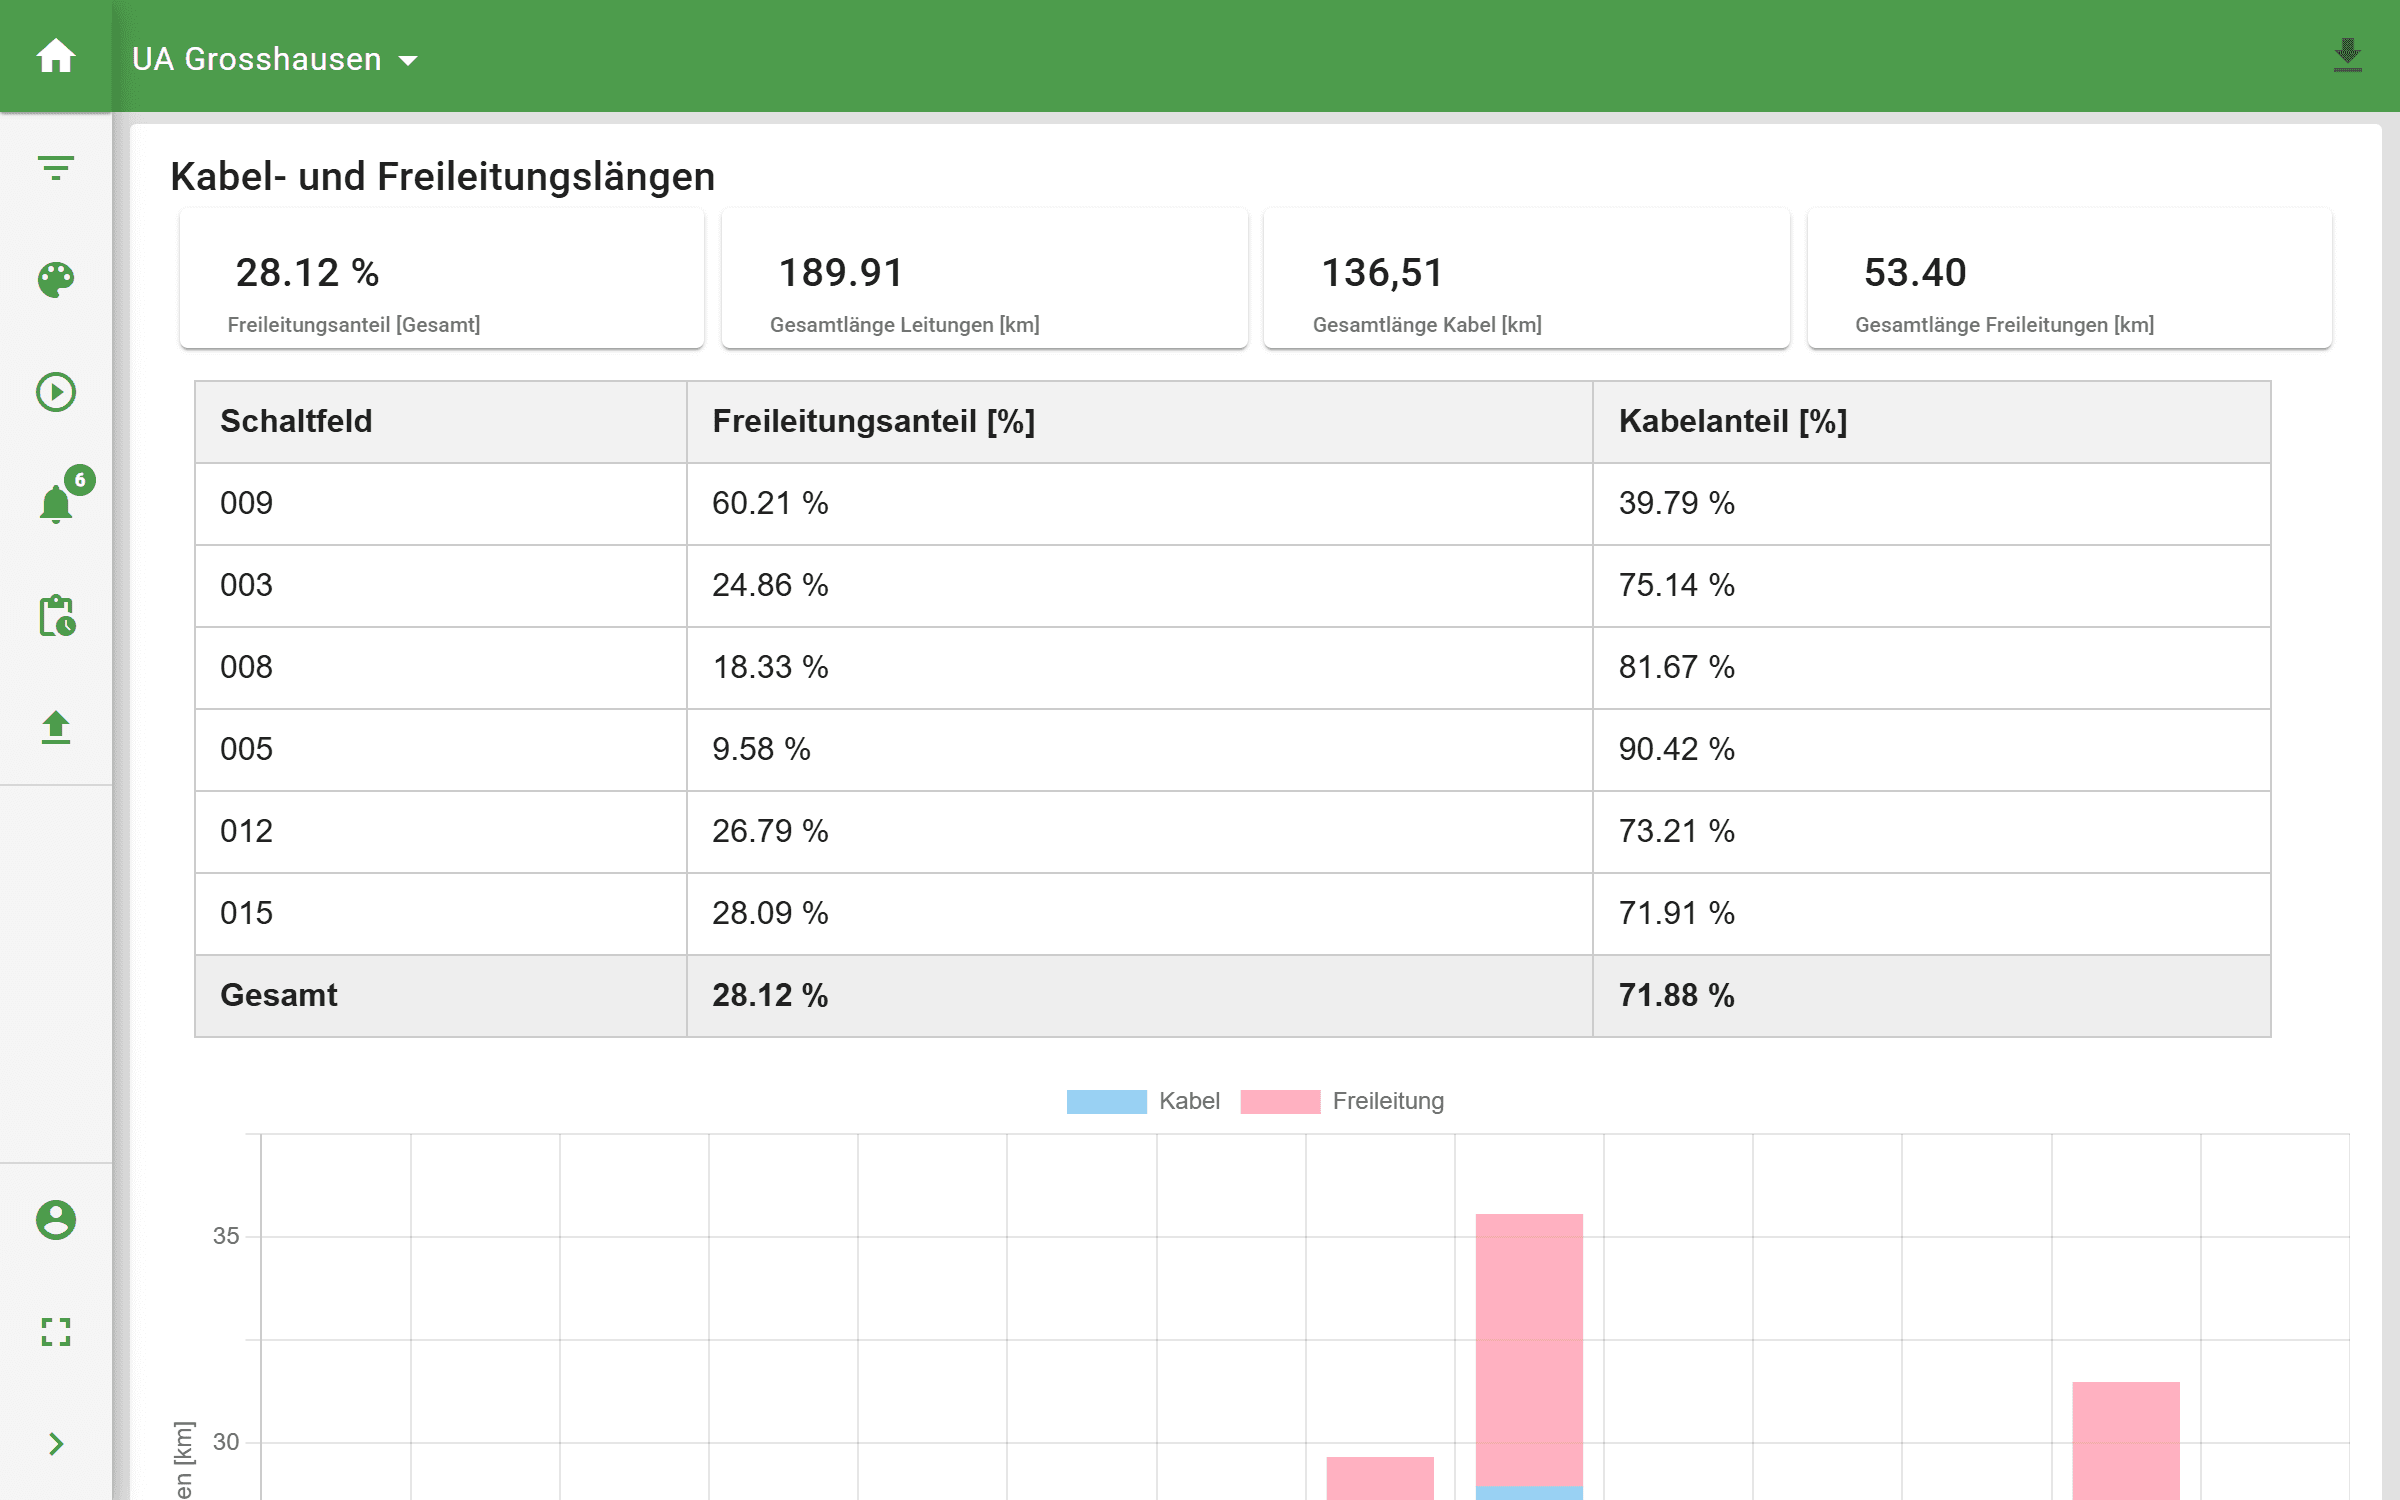
Task: Click the Kabelanteil [%] column header
Action: tap(1733, 421)
